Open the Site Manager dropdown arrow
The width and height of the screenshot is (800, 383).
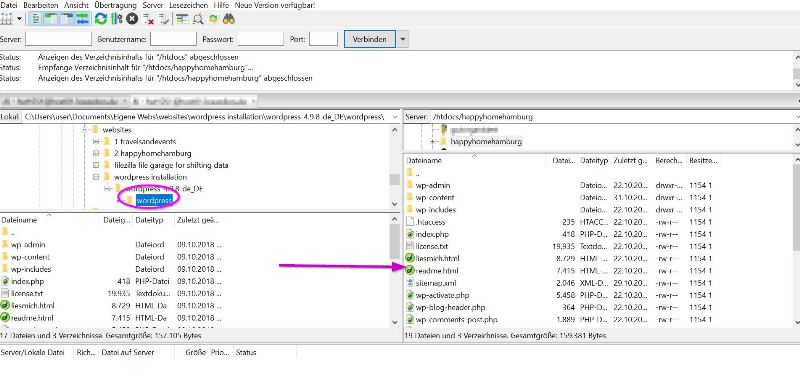pos(19,19)
